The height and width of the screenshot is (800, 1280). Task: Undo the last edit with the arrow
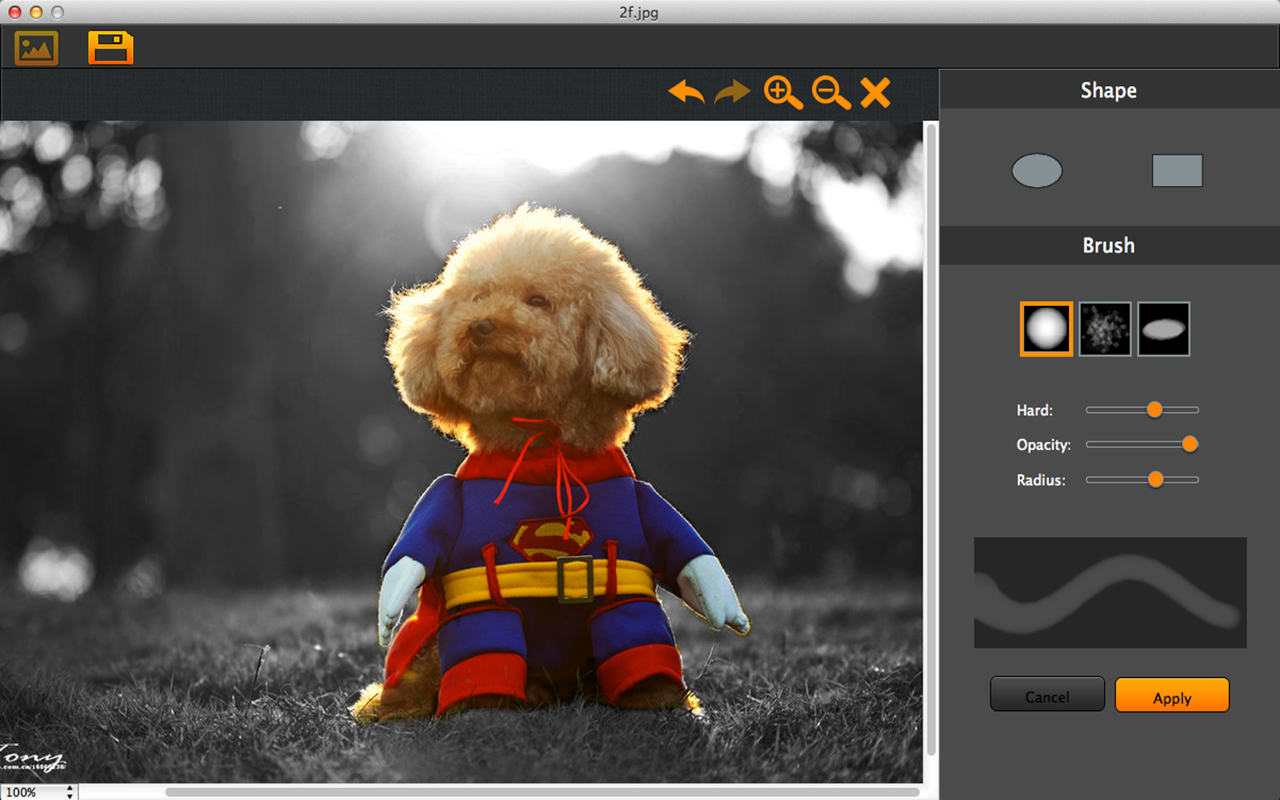pyautogui.click(x=686, y=93)
